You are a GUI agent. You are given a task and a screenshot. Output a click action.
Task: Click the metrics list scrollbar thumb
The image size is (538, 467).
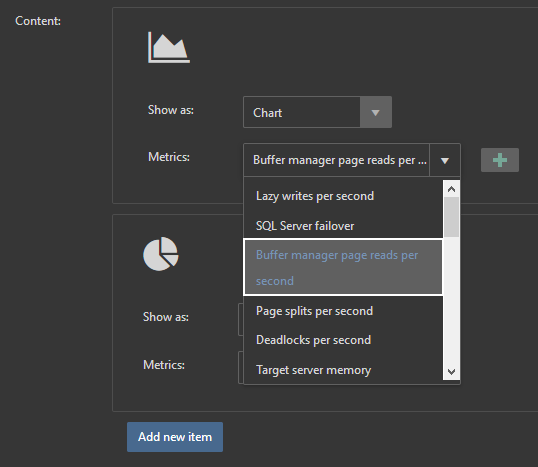pyautogui.click(x=452, y=217)
